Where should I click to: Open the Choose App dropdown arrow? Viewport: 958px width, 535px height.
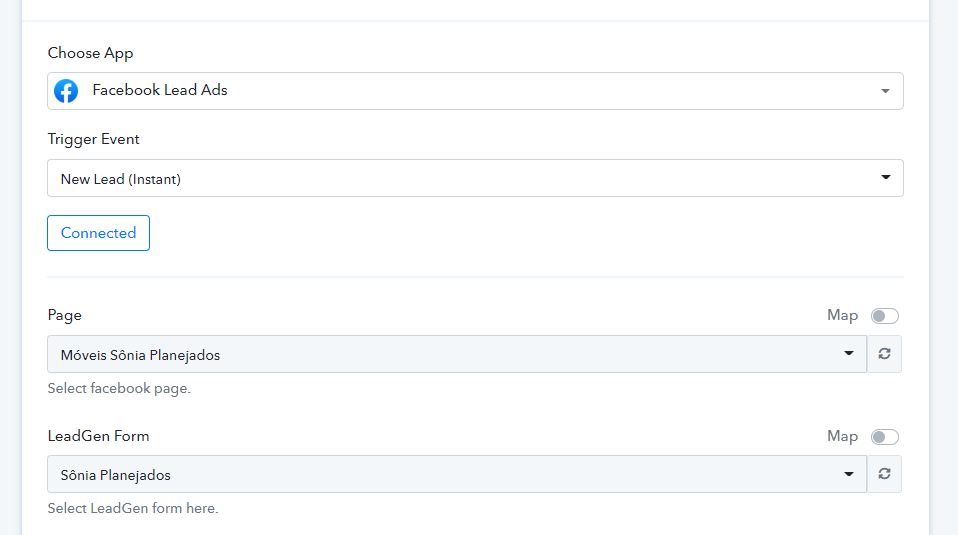click(885, 91)
